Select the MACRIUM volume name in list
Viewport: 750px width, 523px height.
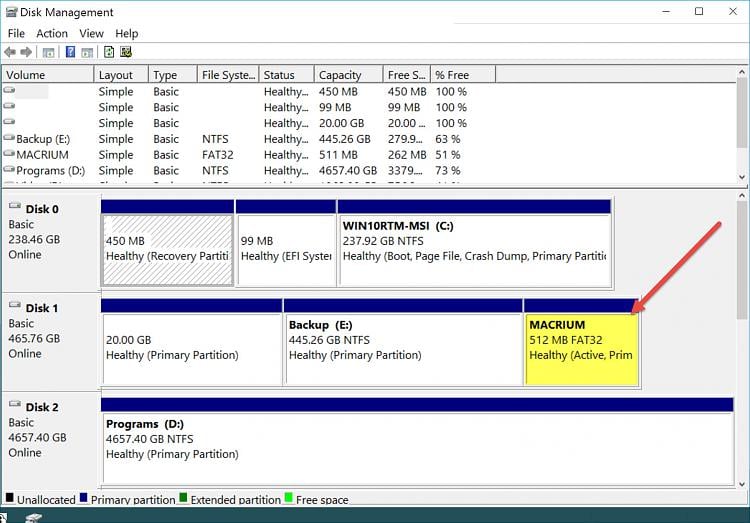[x=43, y=155]
